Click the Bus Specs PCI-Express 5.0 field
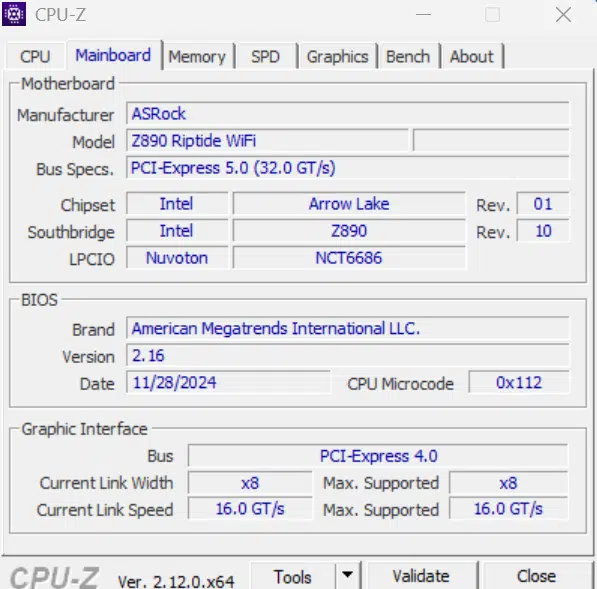 (x=348, y=168)
